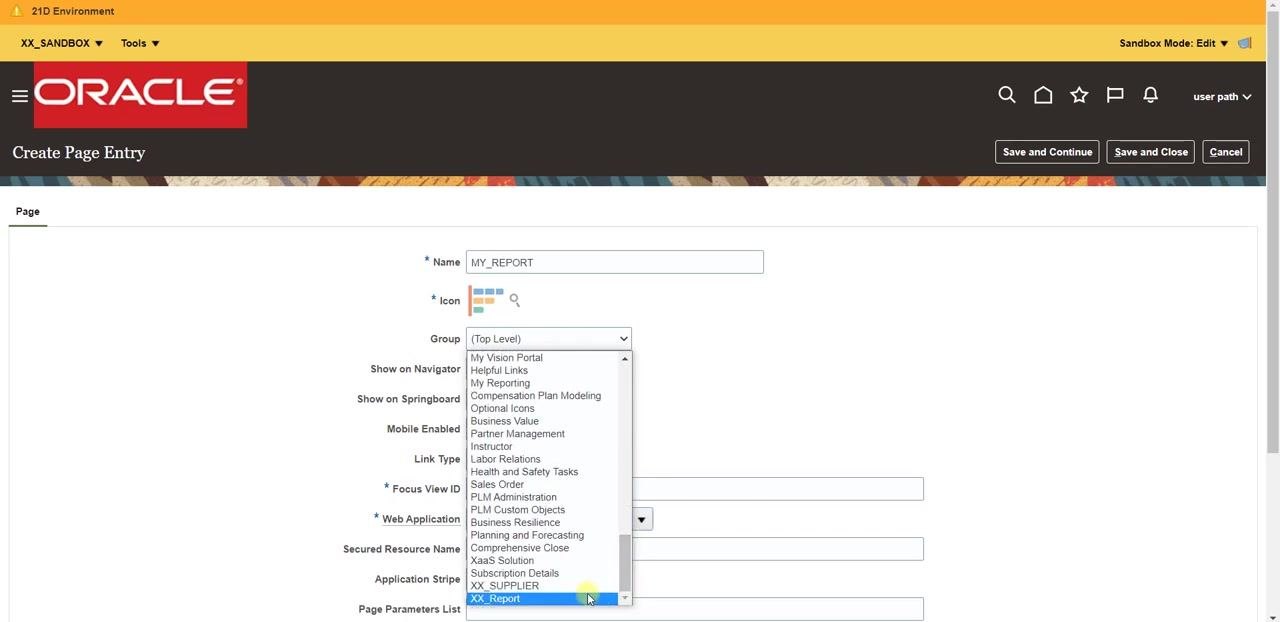This screenshot has width=1280, height=622.
Task: Search for a different page icon
Action: (x=515, y=300)
